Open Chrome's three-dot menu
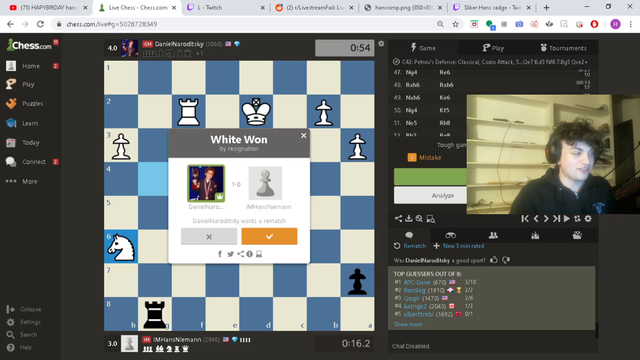 [631, 24]
